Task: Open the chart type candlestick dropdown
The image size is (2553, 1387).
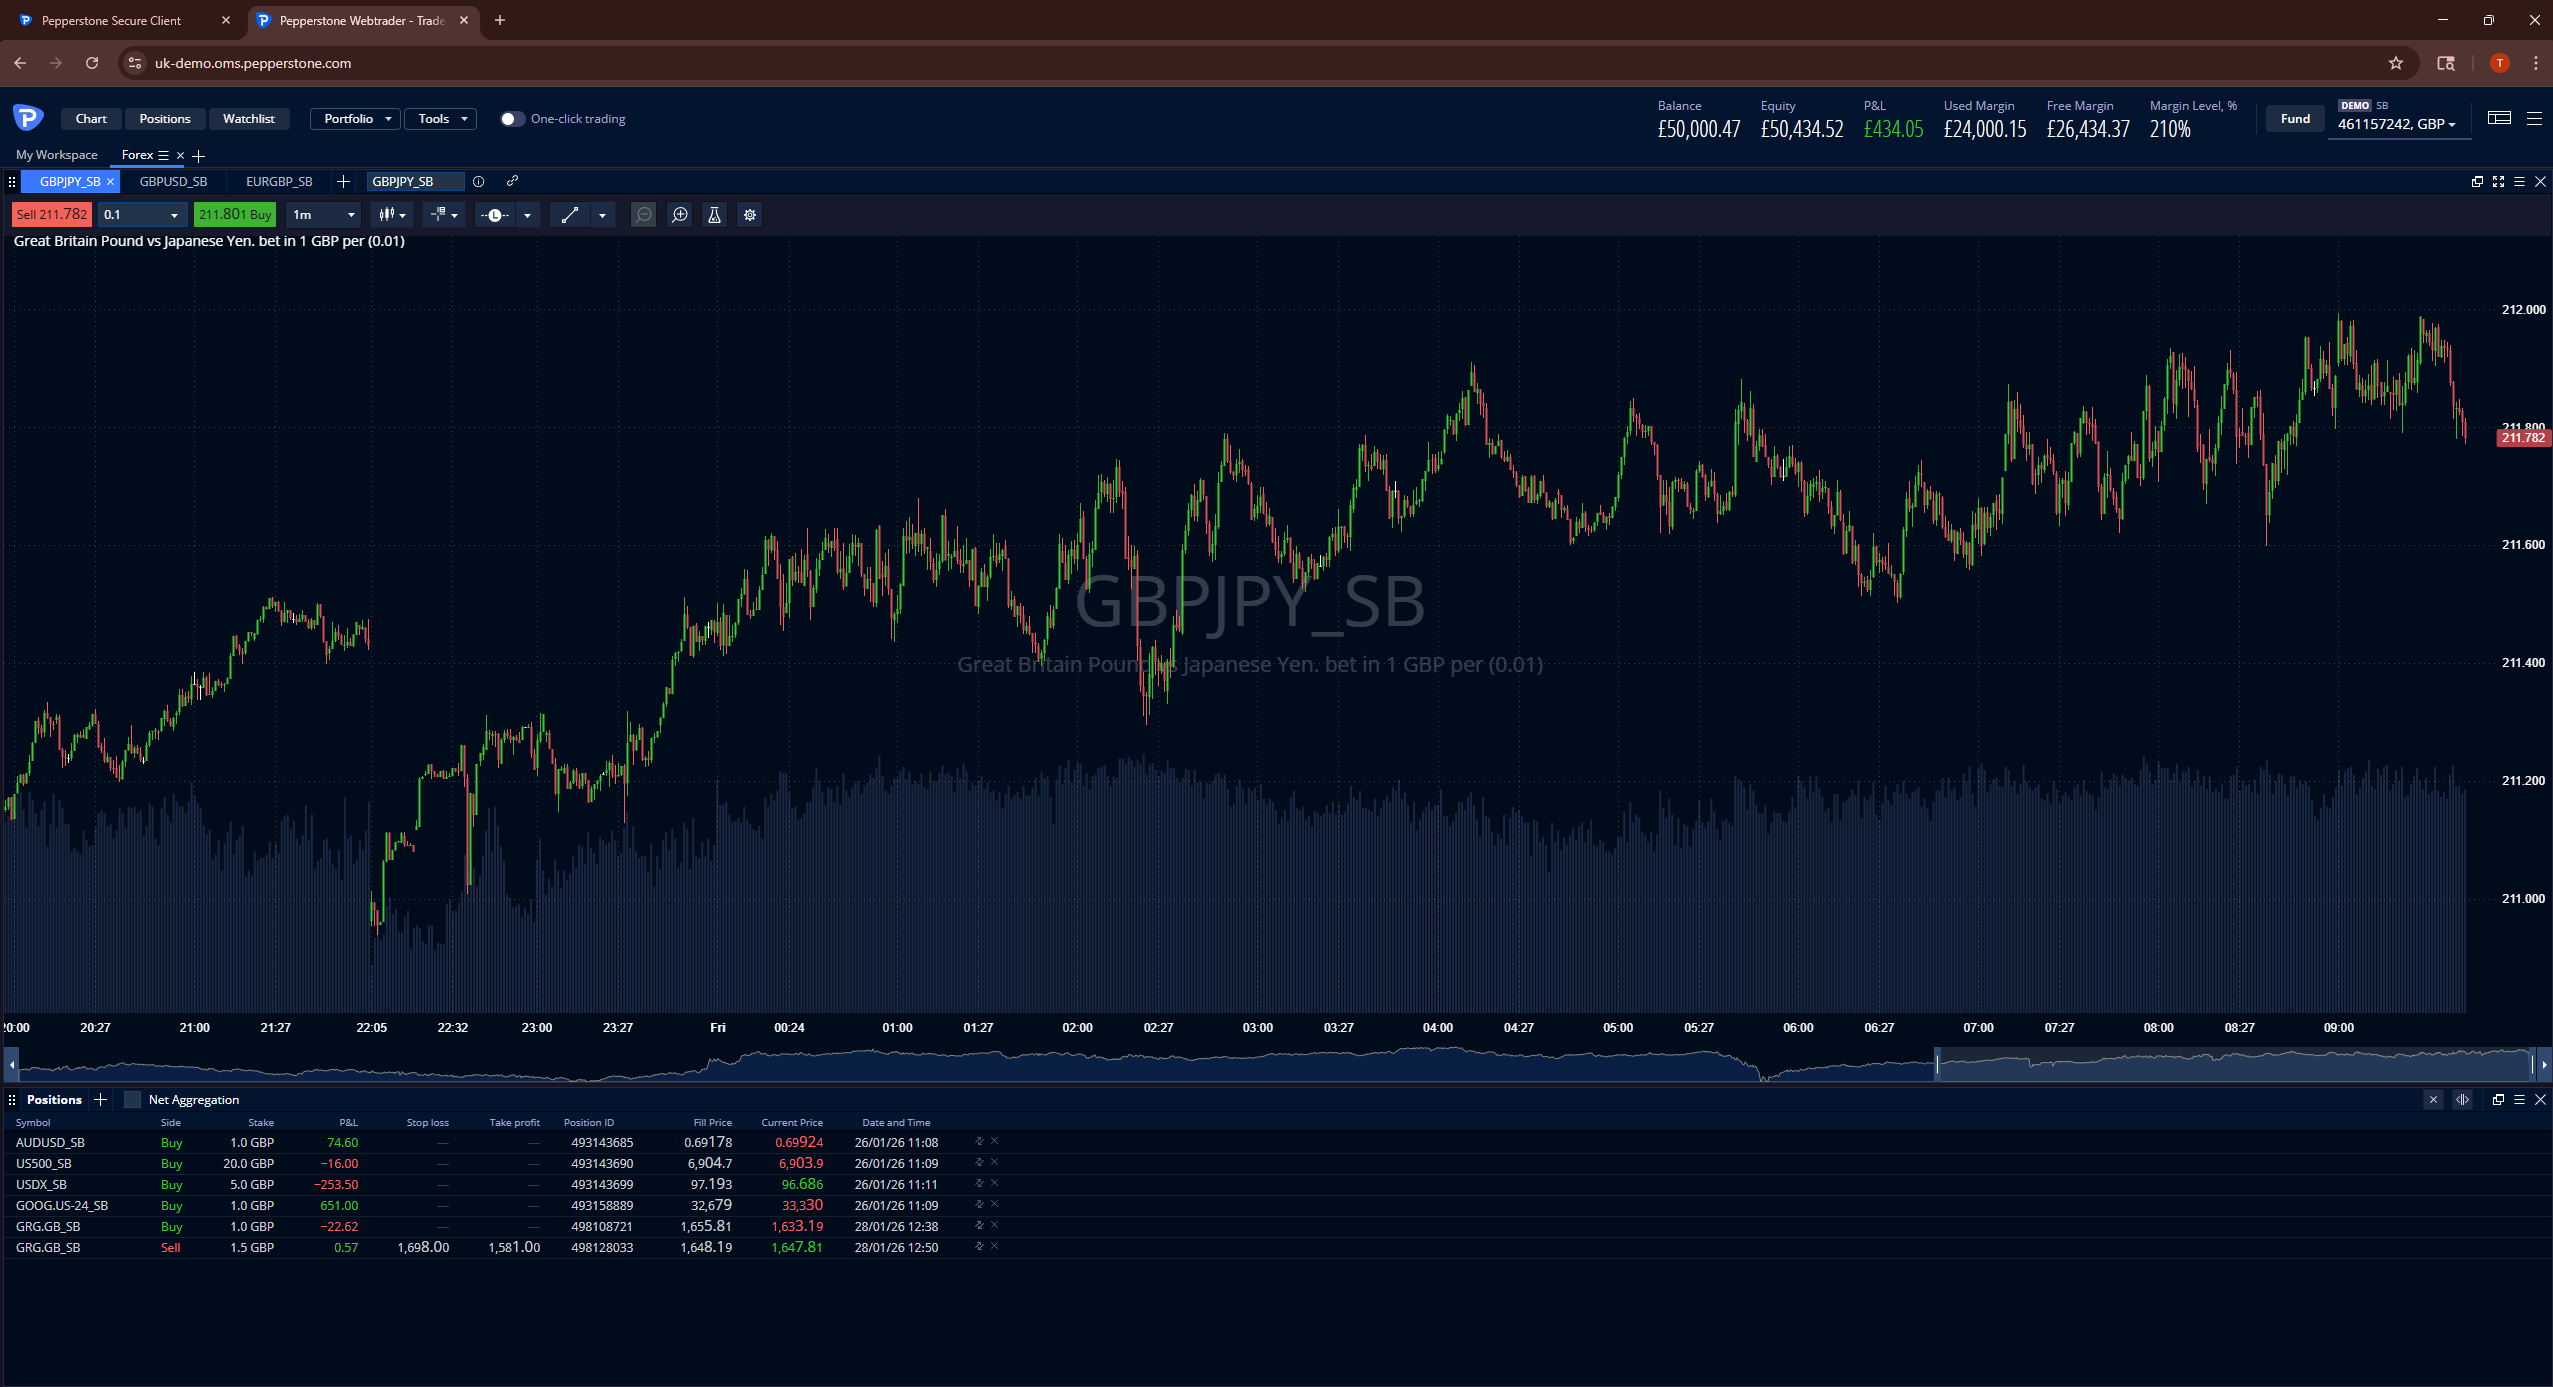Action: 391,215
